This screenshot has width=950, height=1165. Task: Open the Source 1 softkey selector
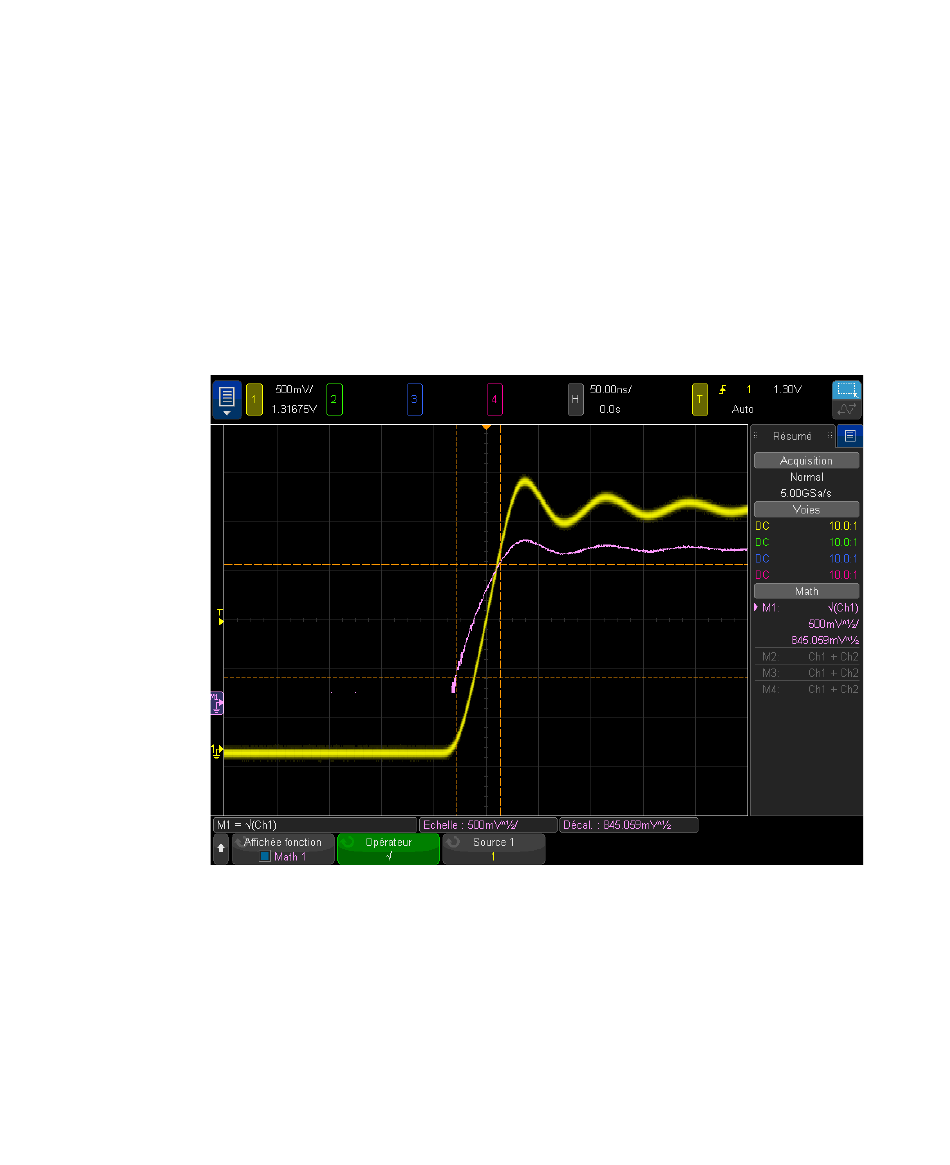click(x=494, y=849)
